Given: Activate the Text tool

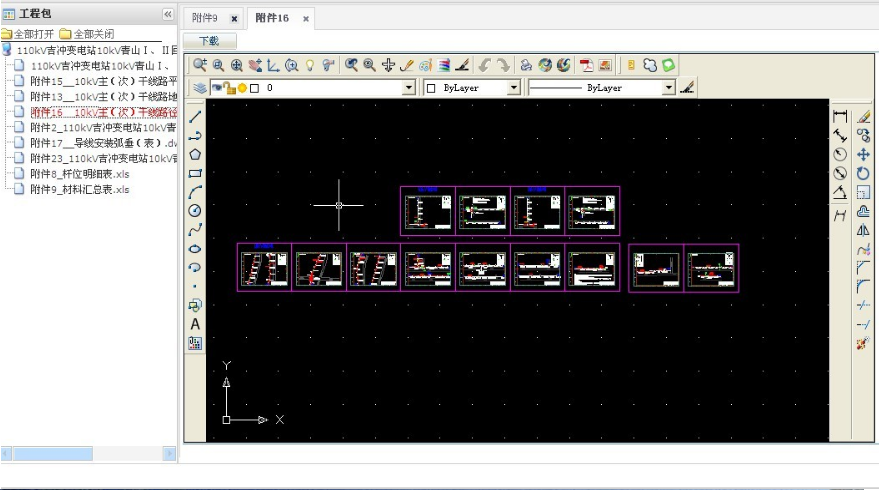Looking at the screenshot, I should 195,324.
